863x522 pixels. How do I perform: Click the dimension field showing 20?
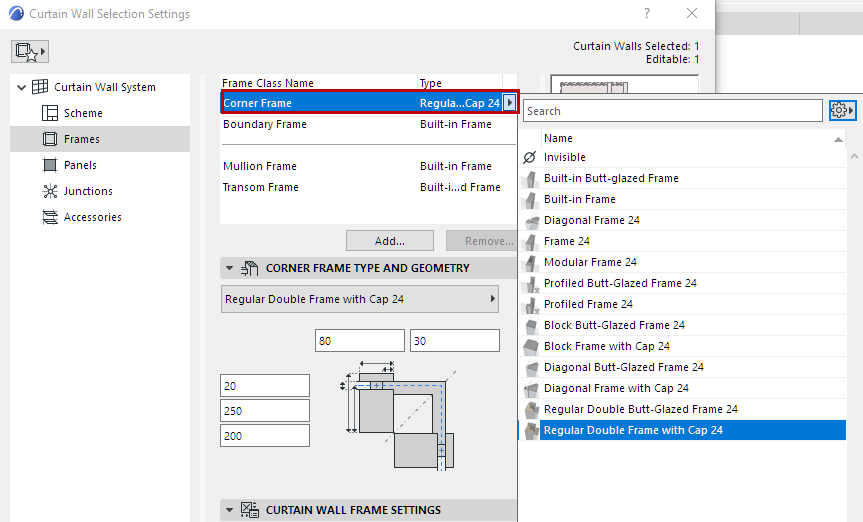coord(265,385)
